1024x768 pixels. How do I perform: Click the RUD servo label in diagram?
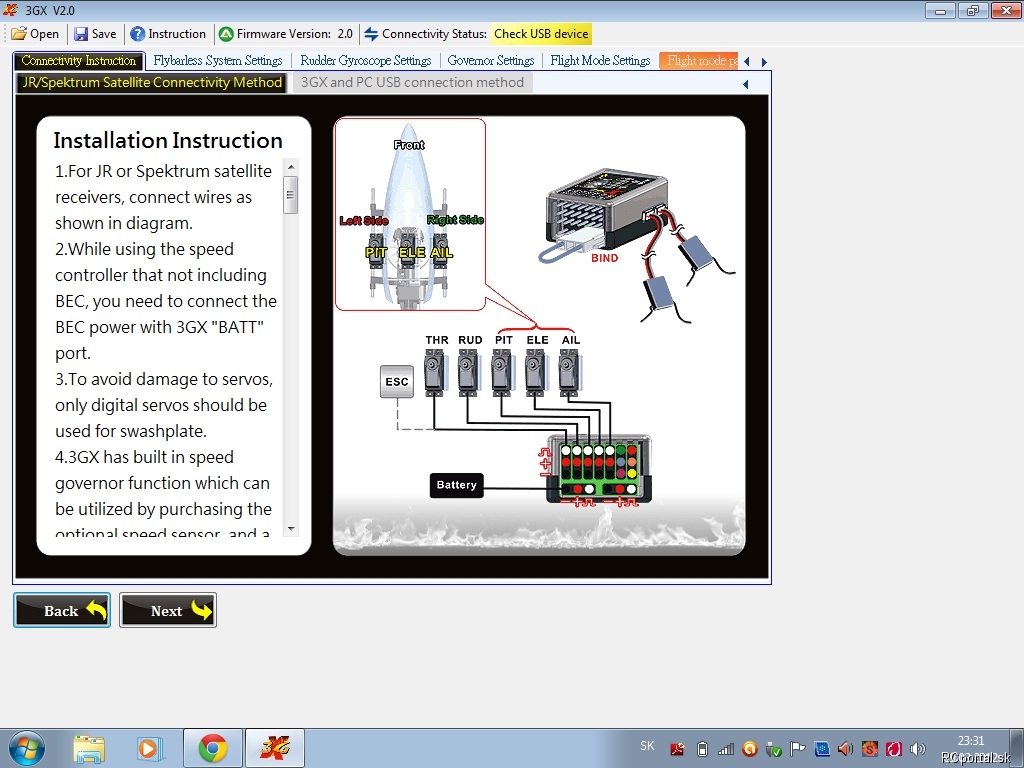click(470, 340)
